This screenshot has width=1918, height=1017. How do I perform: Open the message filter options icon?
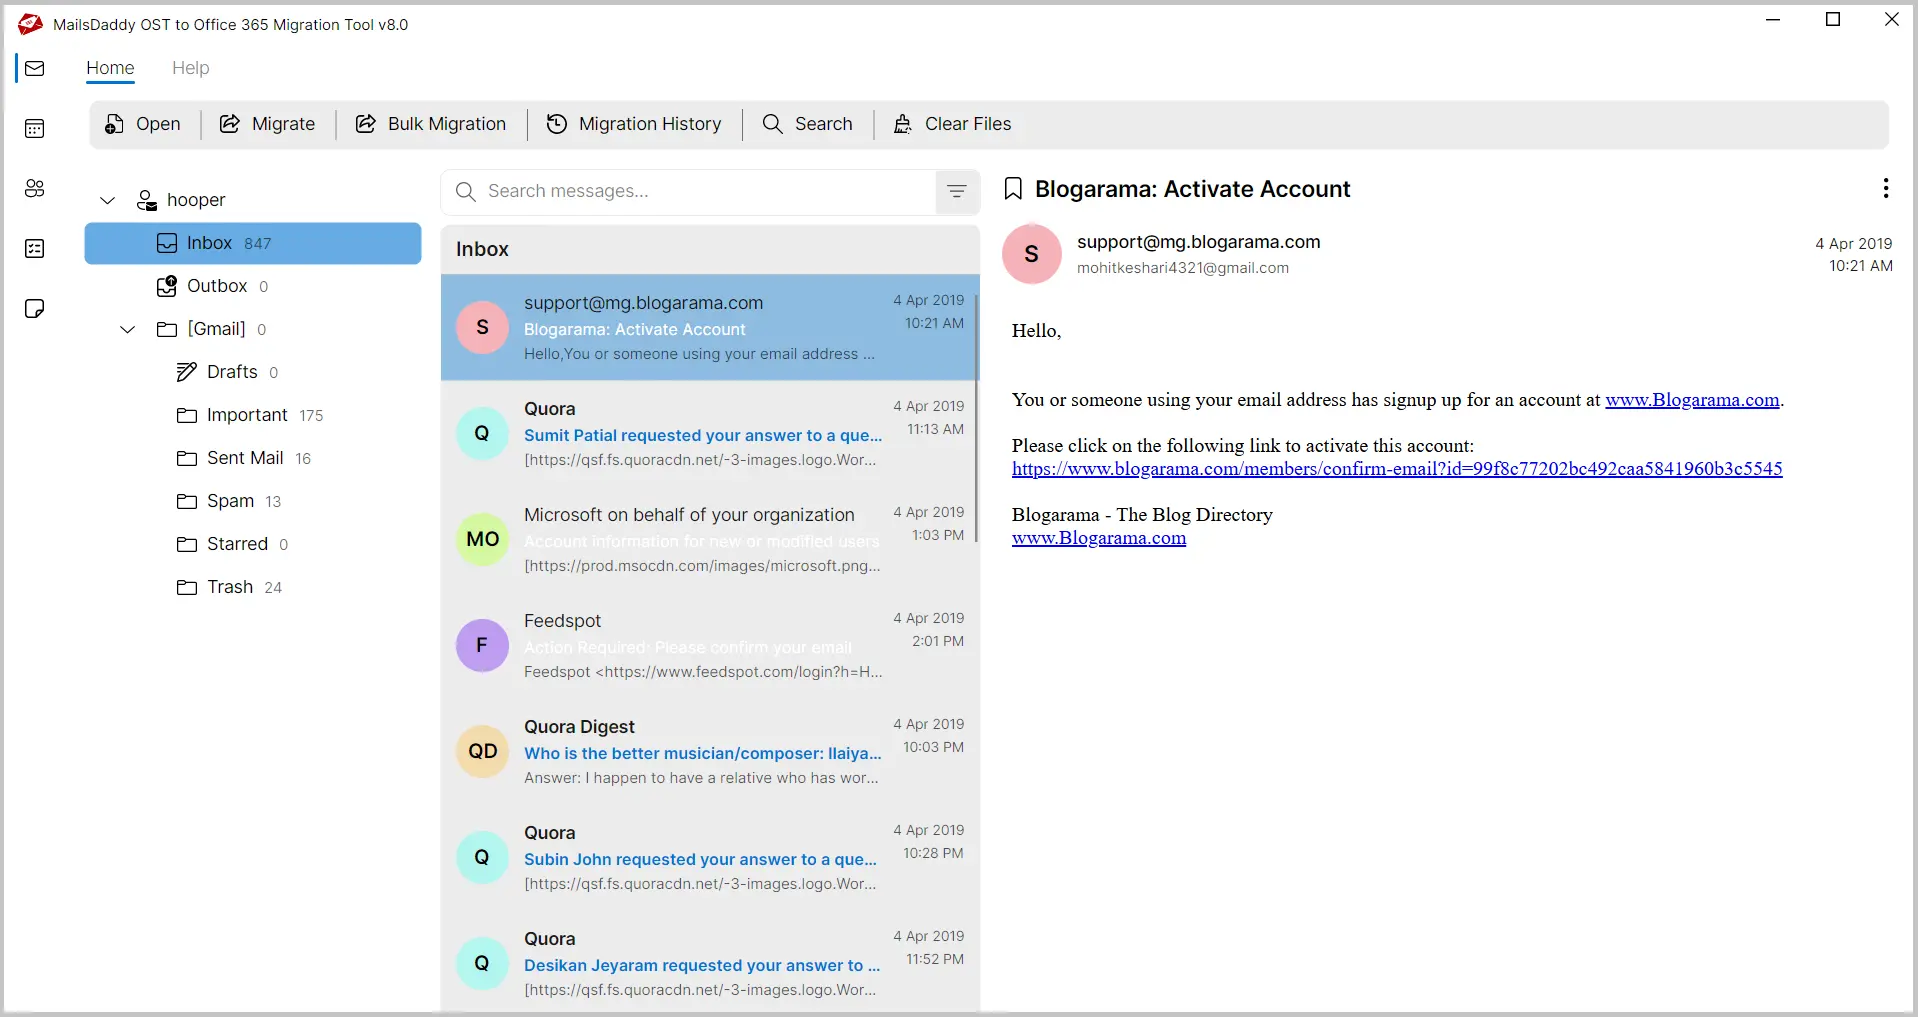pos(956,191)
